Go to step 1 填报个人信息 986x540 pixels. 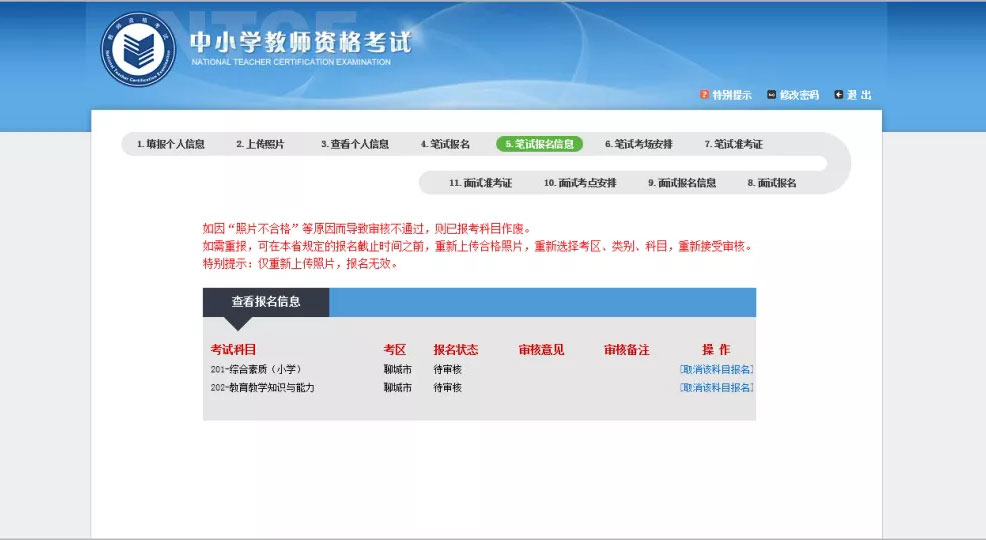click(170, 144)
